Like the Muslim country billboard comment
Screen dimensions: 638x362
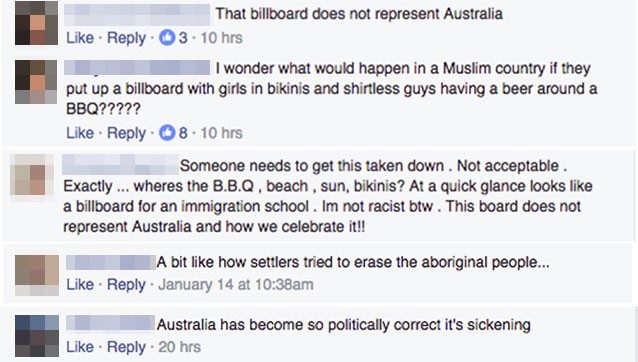(80, 133)
